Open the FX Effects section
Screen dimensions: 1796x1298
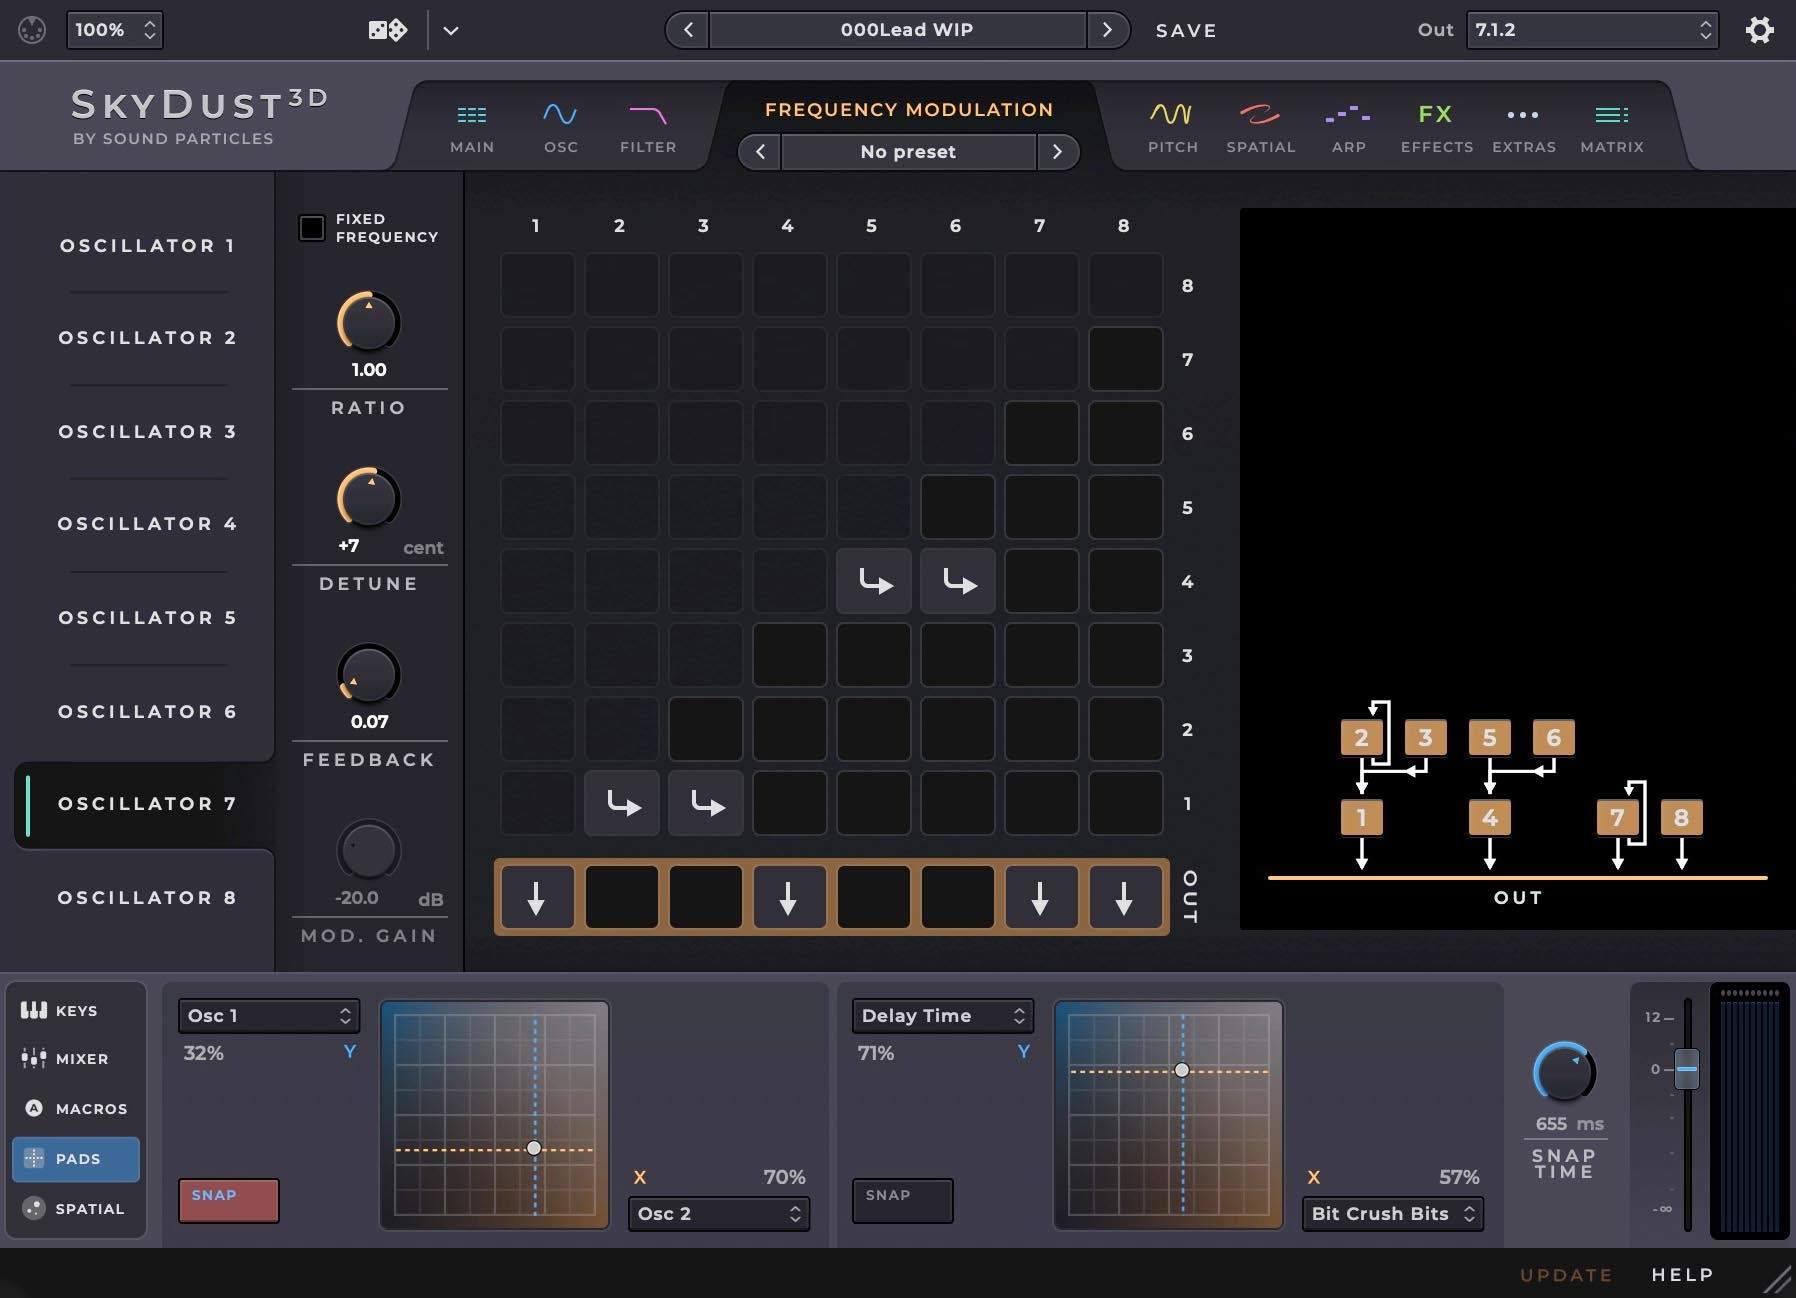pyautogui.click(x=1436, y=127)
